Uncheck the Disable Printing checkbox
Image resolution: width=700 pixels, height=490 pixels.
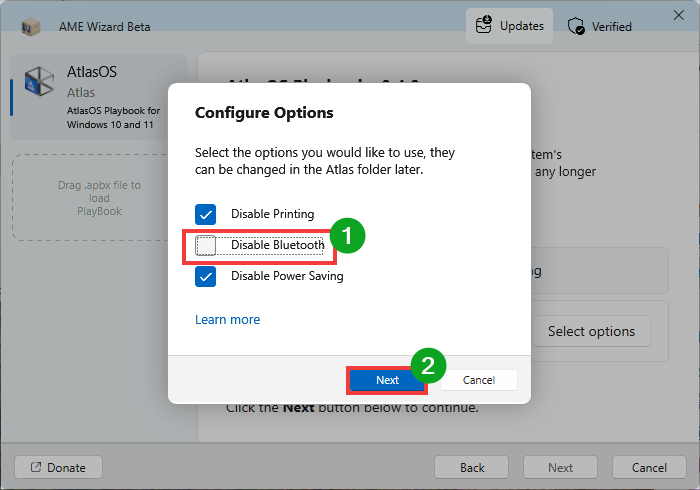click(x=205, y=214)
